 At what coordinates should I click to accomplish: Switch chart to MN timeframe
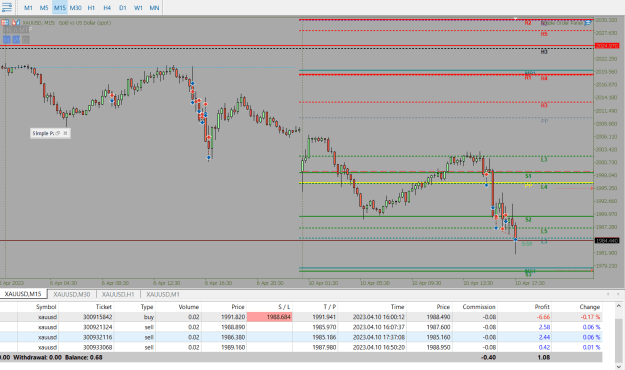click(x=154, y=8)
